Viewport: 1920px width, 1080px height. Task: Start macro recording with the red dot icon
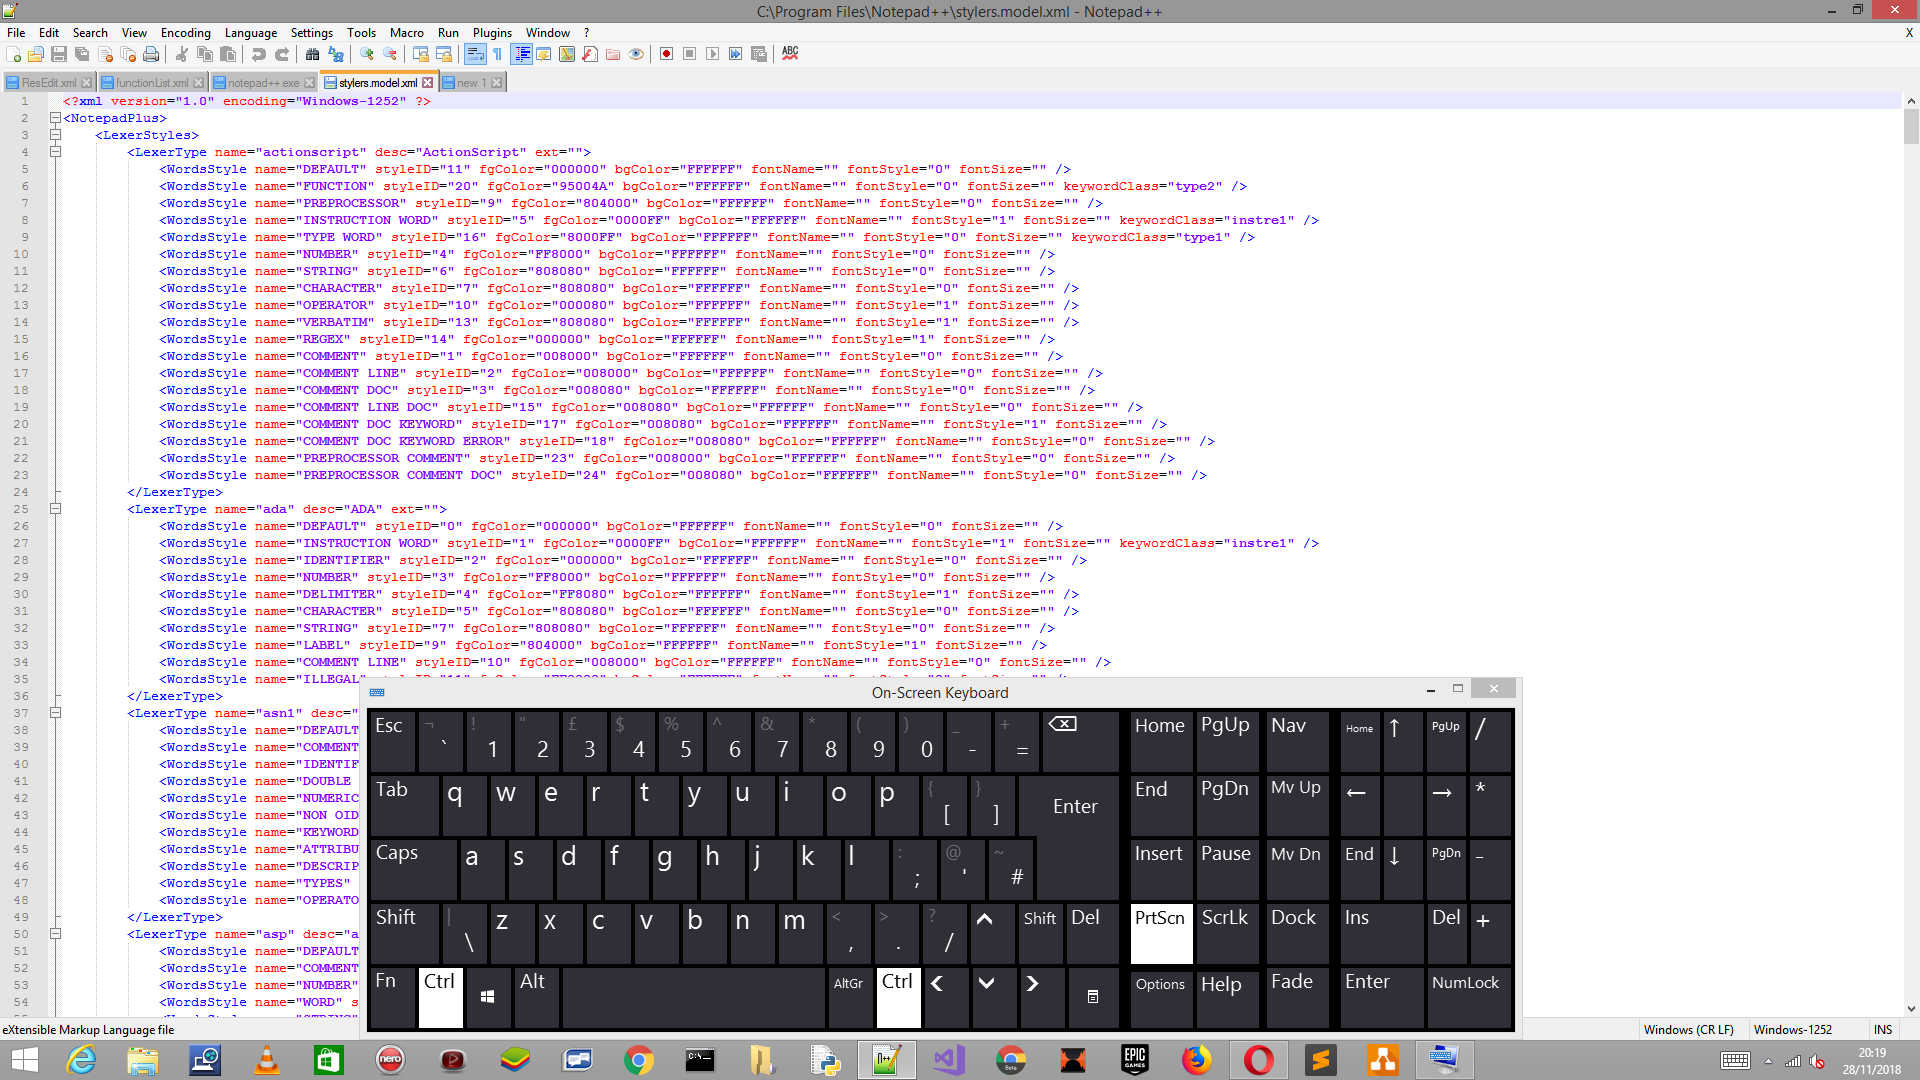(x=667, y=54)
